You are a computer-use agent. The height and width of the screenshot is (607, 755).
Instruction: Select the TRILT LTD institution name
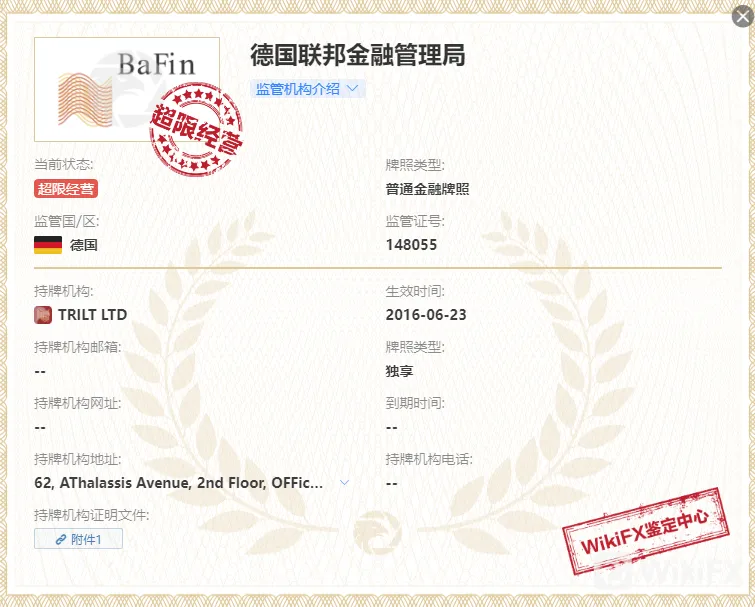92,315
